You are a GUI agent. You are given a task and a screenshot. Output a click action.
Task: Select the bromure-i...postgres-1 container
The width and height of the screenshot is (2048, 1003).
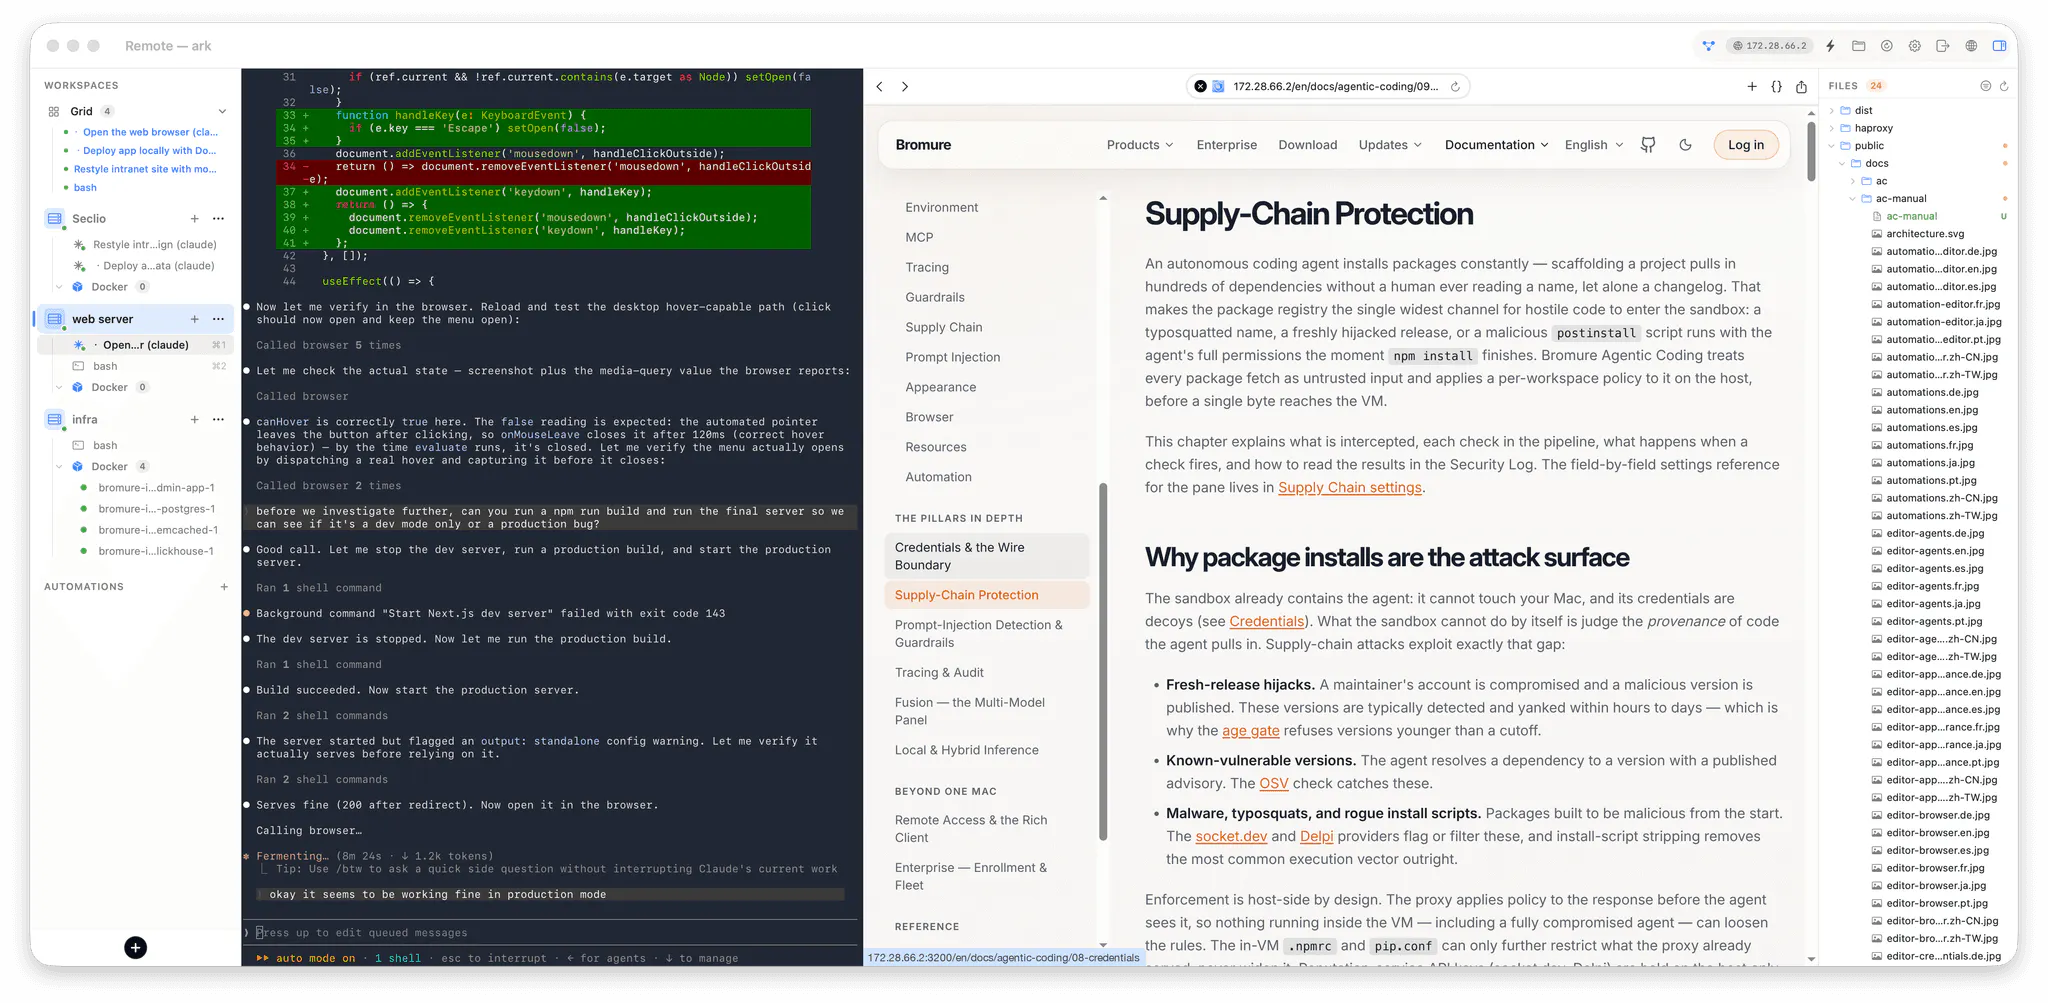pos(156,509)
